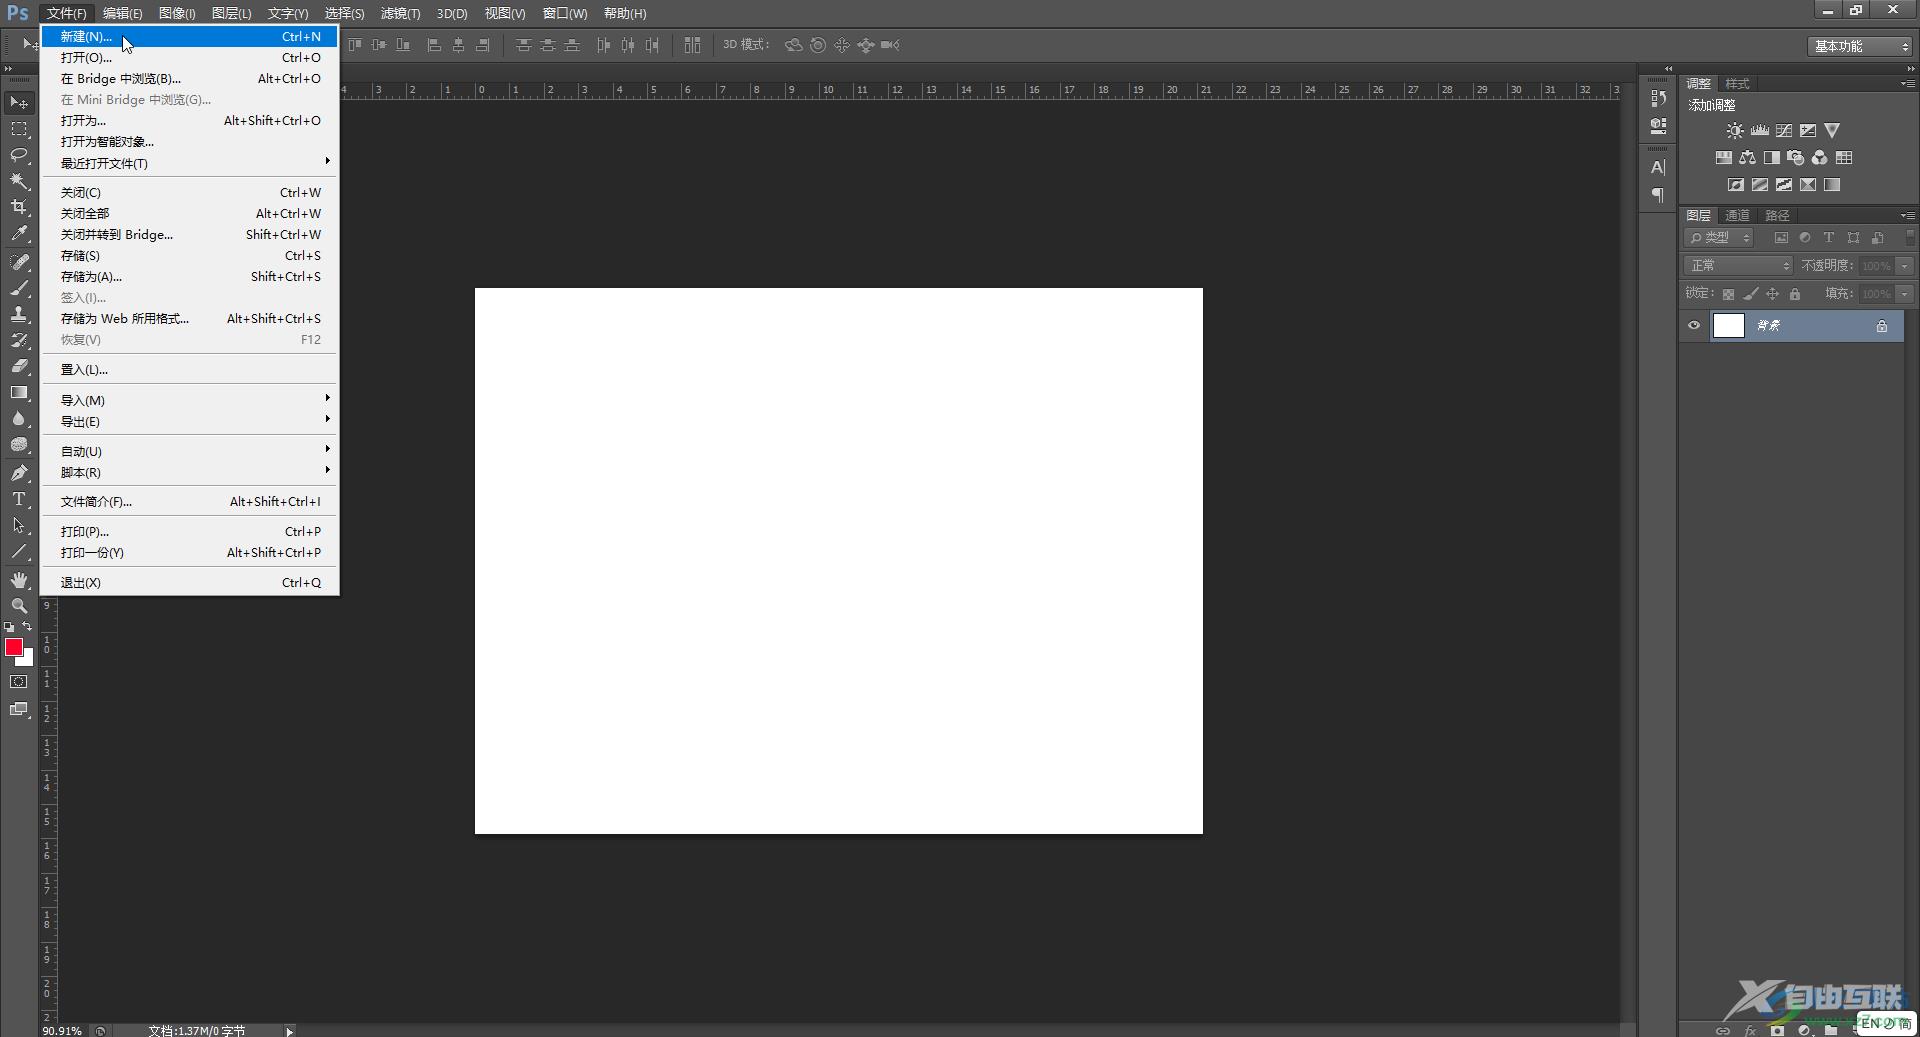Open the Paragraph panel icon

click(x=1658, y=195)
